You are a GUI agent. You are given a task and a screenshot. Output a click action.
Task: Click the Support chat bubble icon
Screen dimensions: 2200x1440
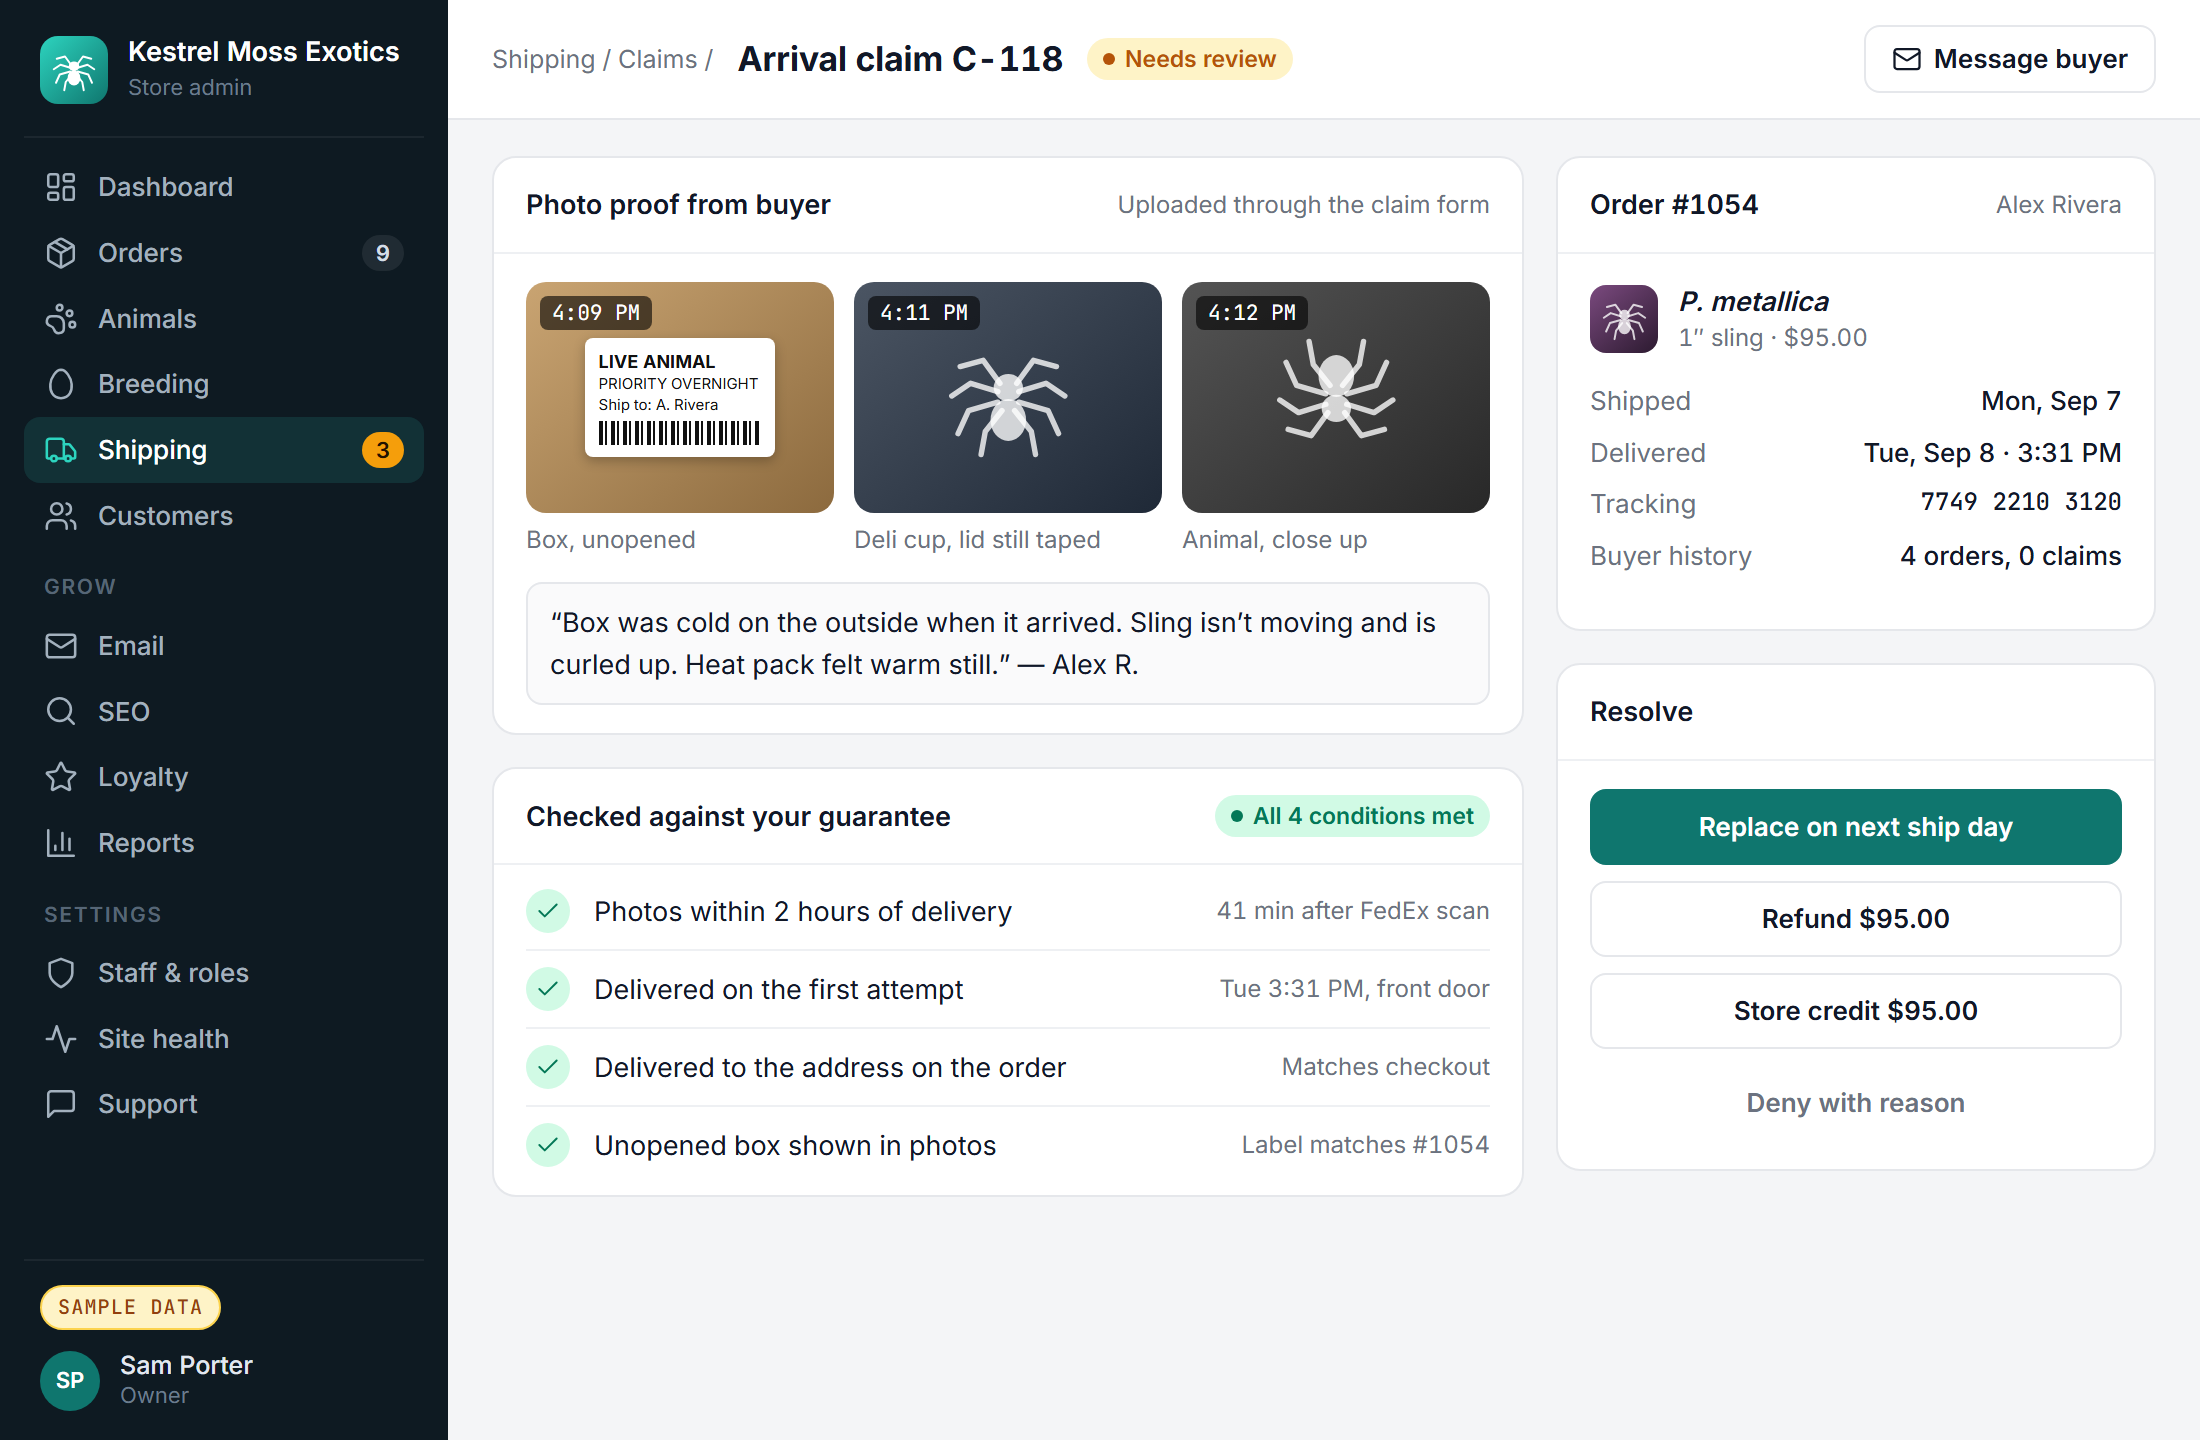coord(61,1104)
